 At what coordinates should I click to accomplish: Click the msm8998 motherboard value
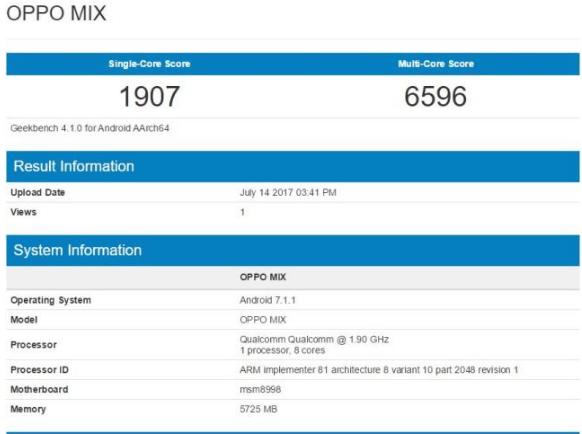(x=260, y=389)
